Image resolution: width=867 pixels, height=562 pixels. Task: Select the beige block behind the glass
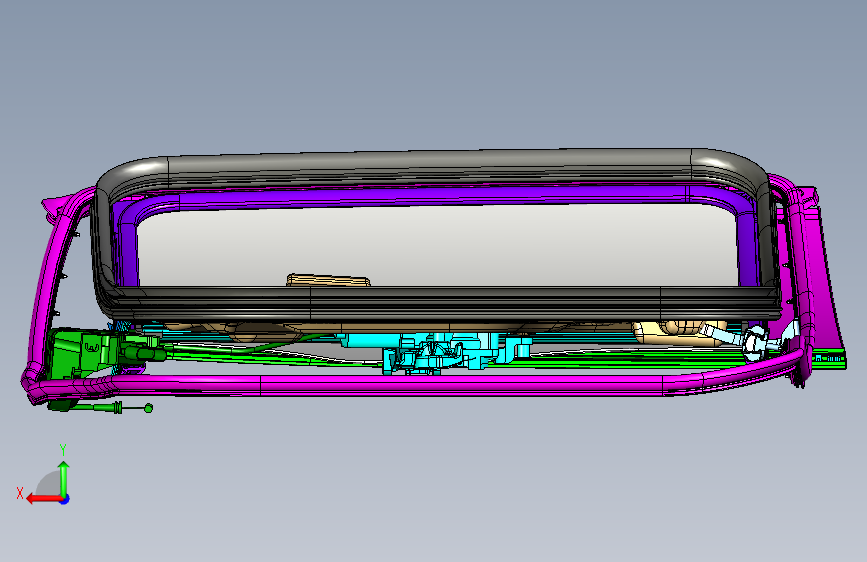[328, 280]
